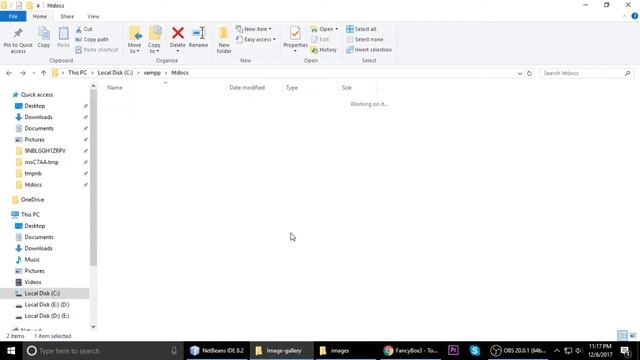Open Chrome FancyBox3 taskbar window
Screen dimensions: 640x360
pos(411,351)
